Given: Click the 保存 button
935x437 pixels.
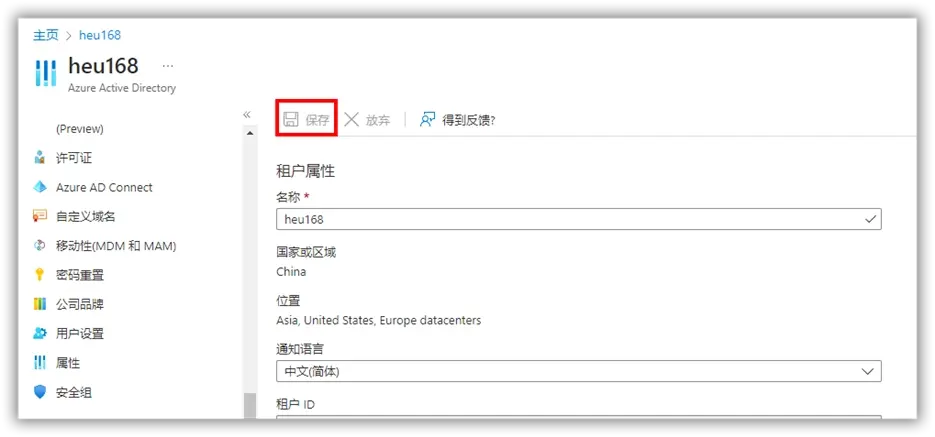Looking at the screenshot, I should 307,119.
